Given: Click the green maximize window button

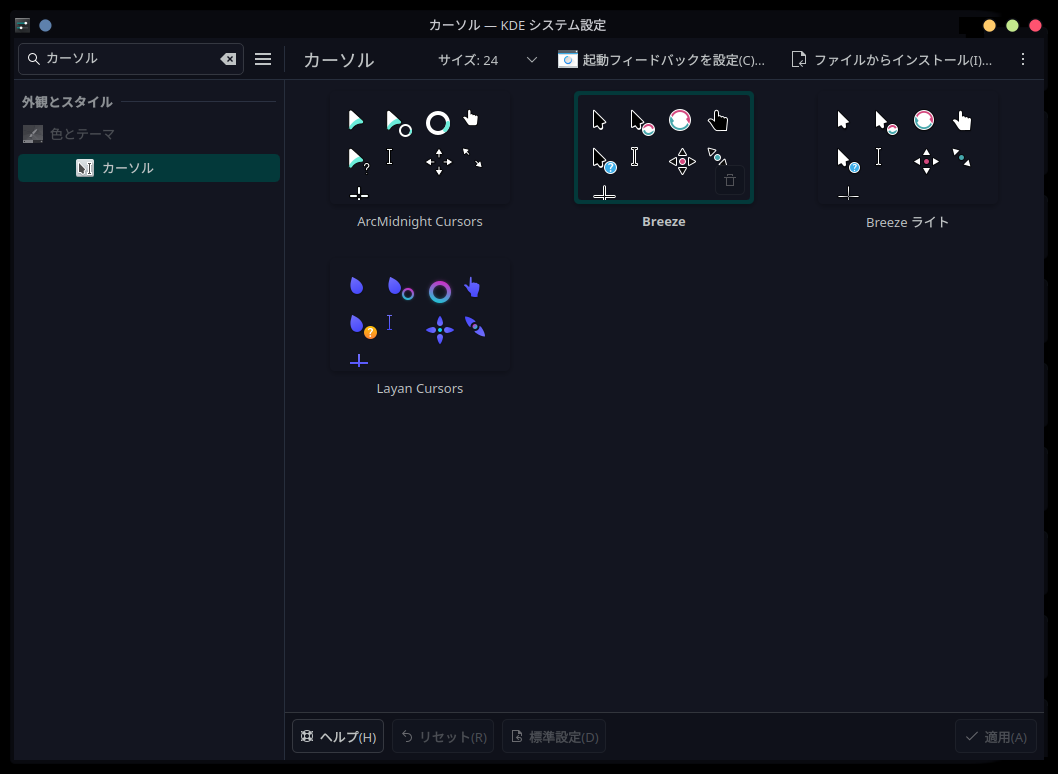Looking at the screenshot, I should click(1012, 26).
